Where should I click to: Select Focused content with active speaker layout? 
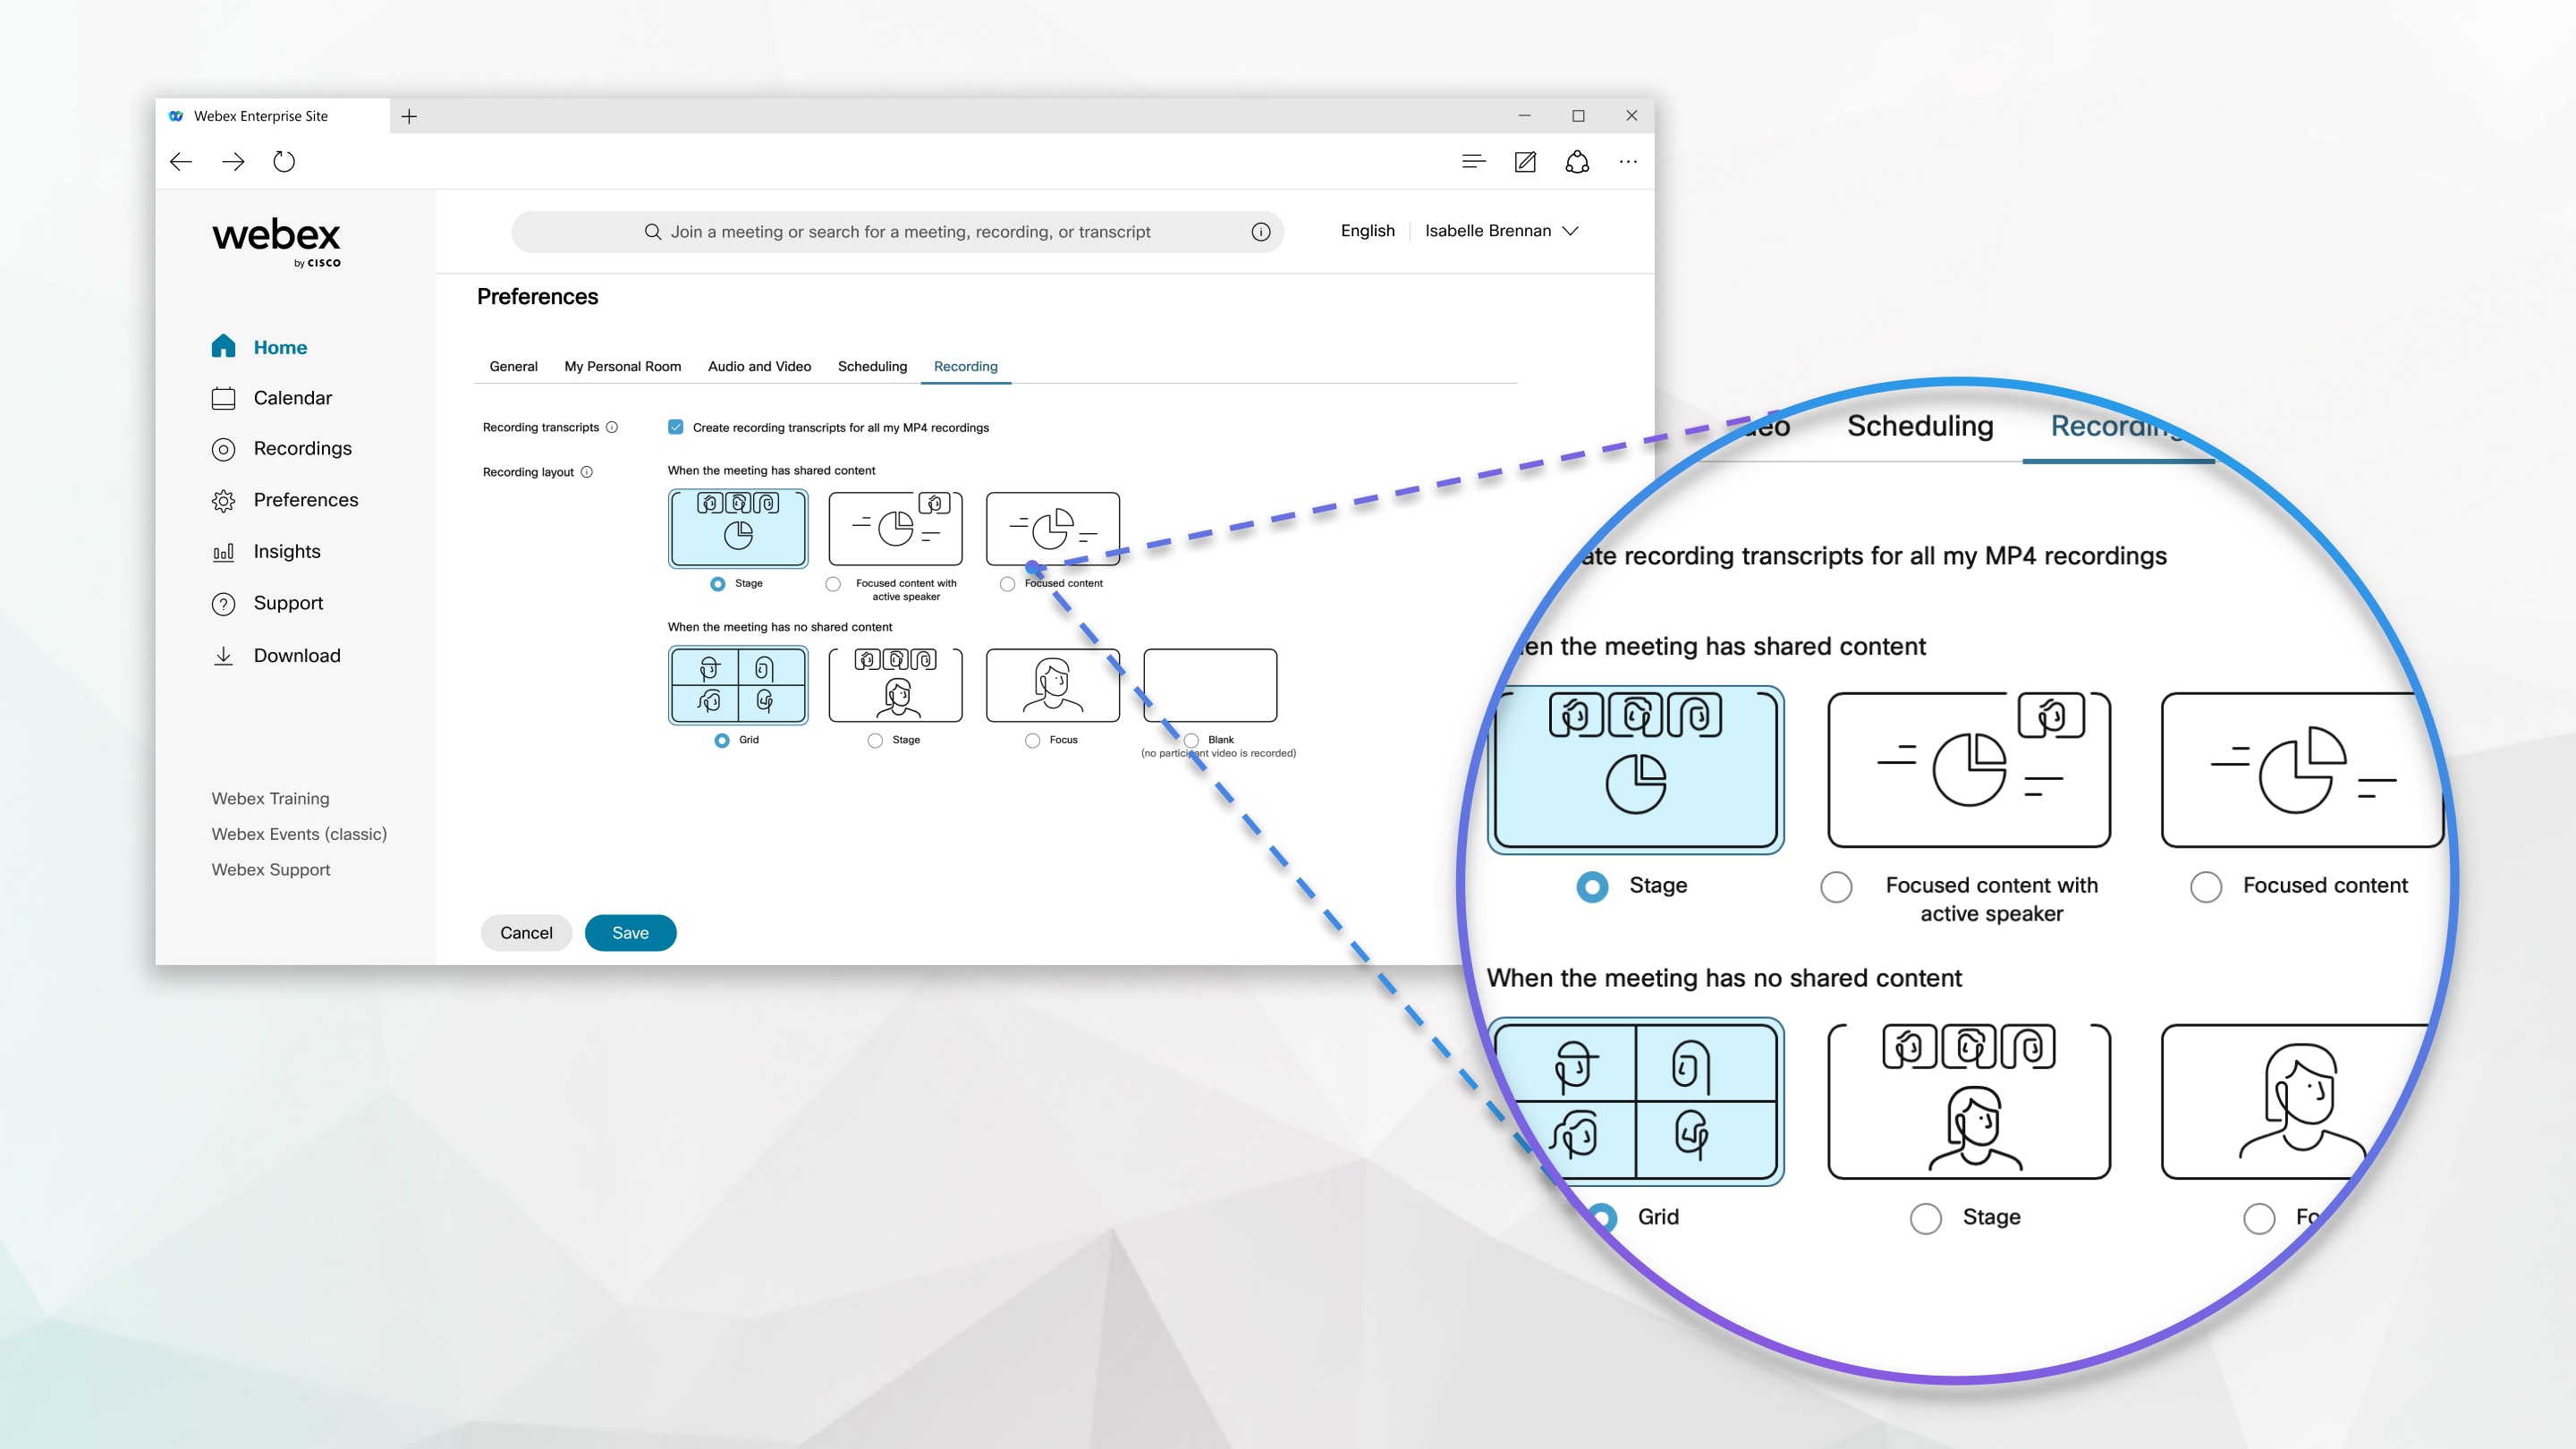[833, 584]
